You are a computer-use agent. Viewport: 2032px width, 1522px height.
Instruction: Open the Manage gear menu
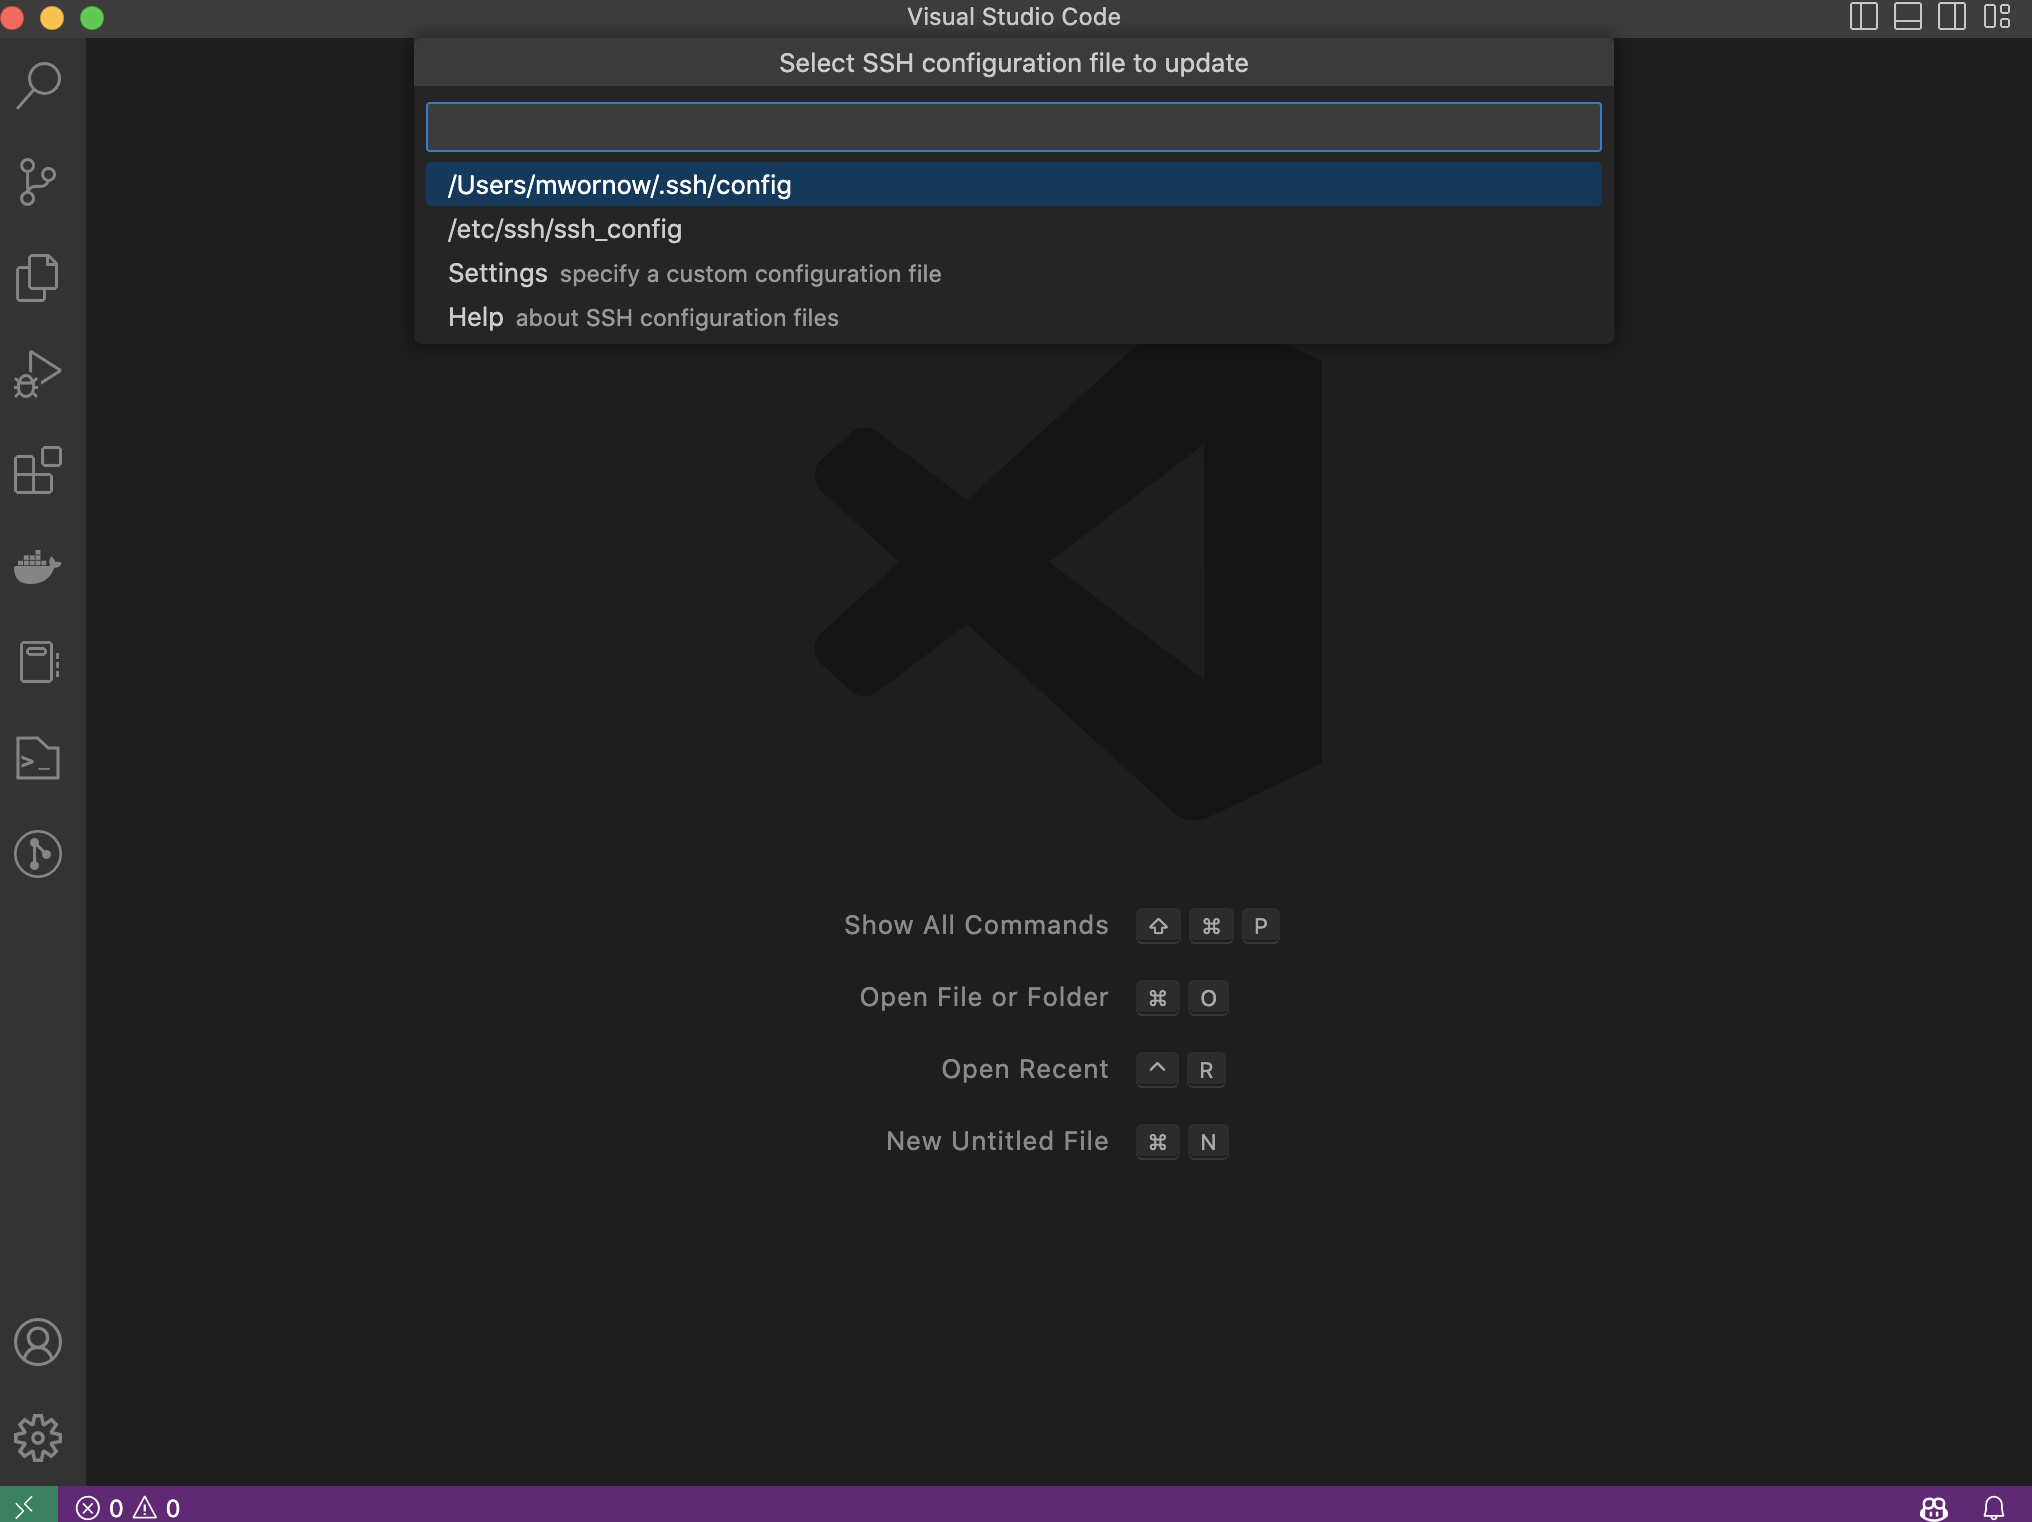[38, 1438]
